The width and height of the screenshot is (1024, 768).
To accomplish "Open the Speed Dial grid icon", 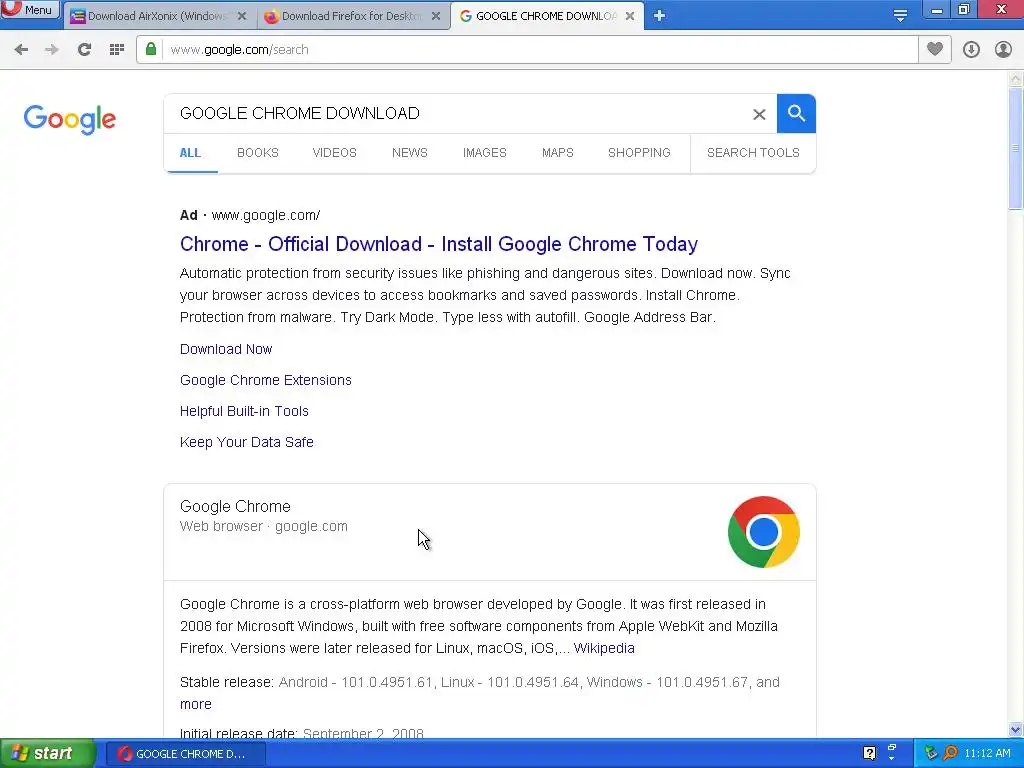I will (117, 50).
